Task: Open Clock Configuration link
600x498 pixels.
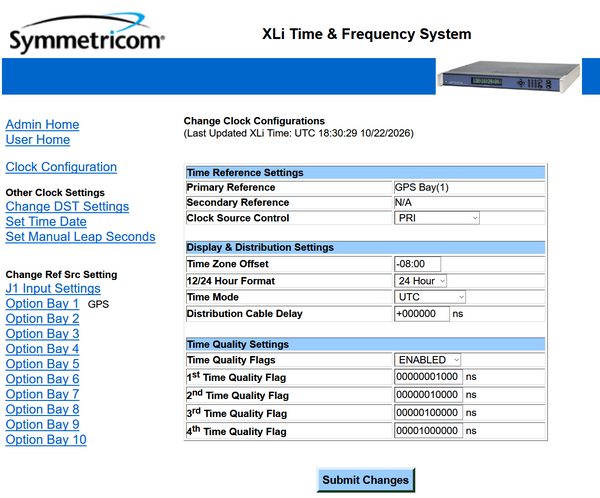Action: pyautogui.click(x=61, y=167)
